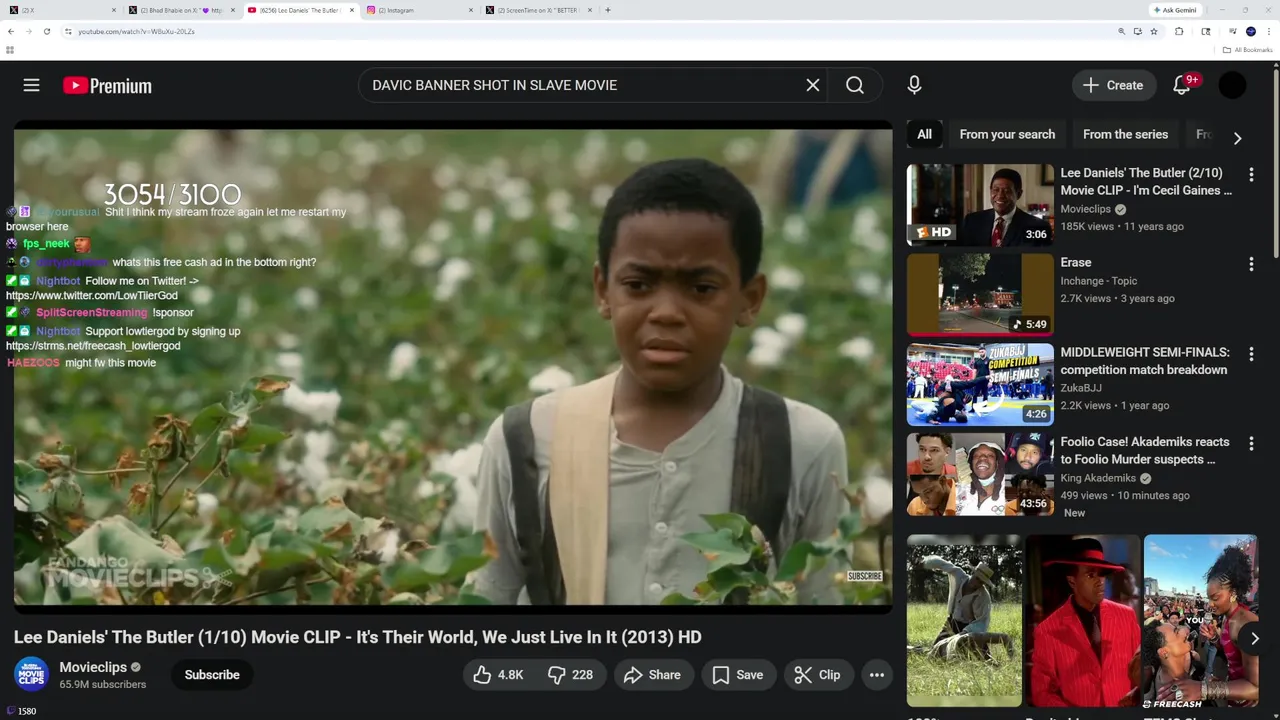Open the All Bookmarks folder
1280x720 pixels.
(x=1247, y=49)
